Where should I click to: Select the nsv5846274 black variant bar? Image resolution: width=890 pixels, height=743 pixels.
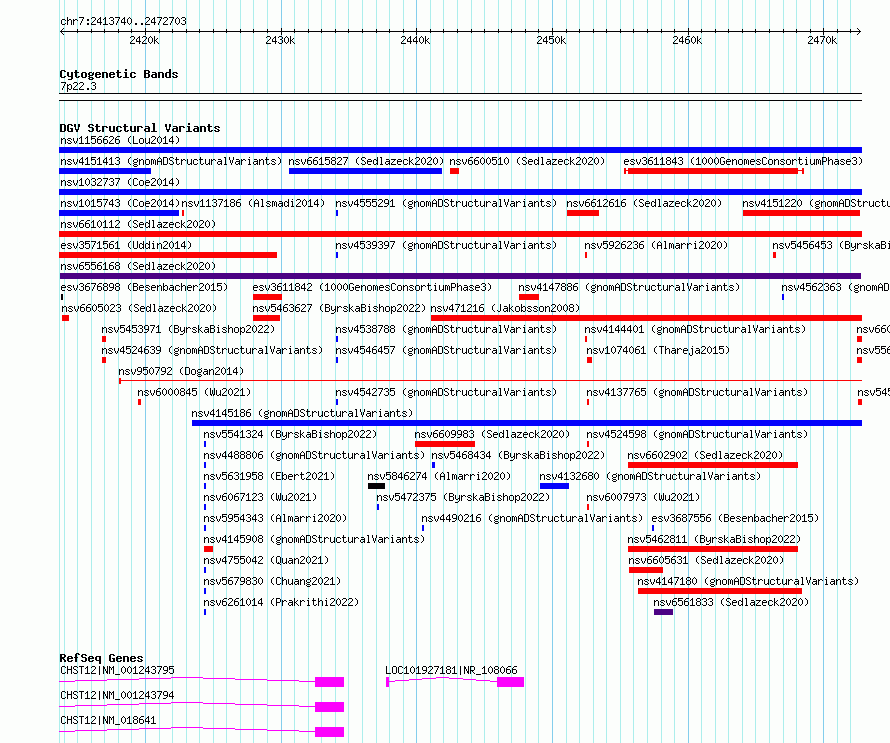pos(376,486)
